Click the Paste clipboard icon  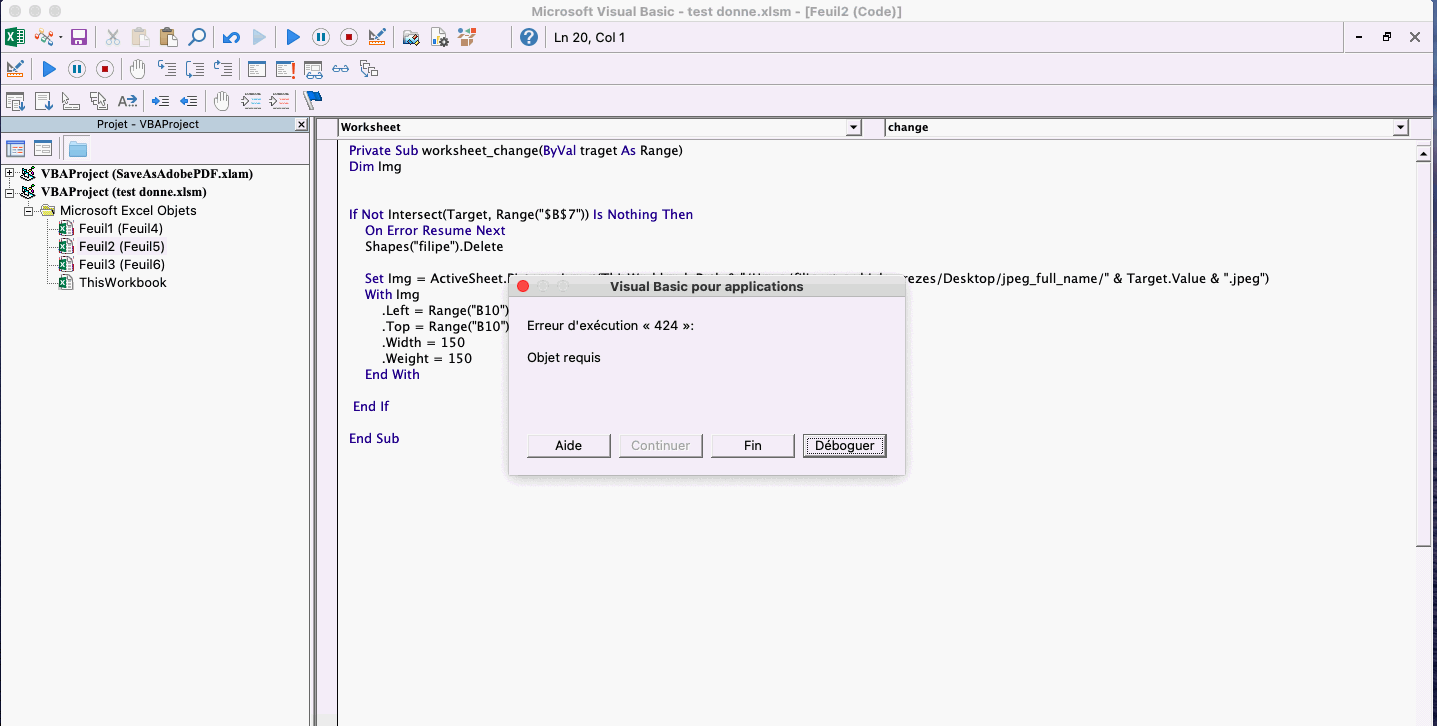point(169,37)
